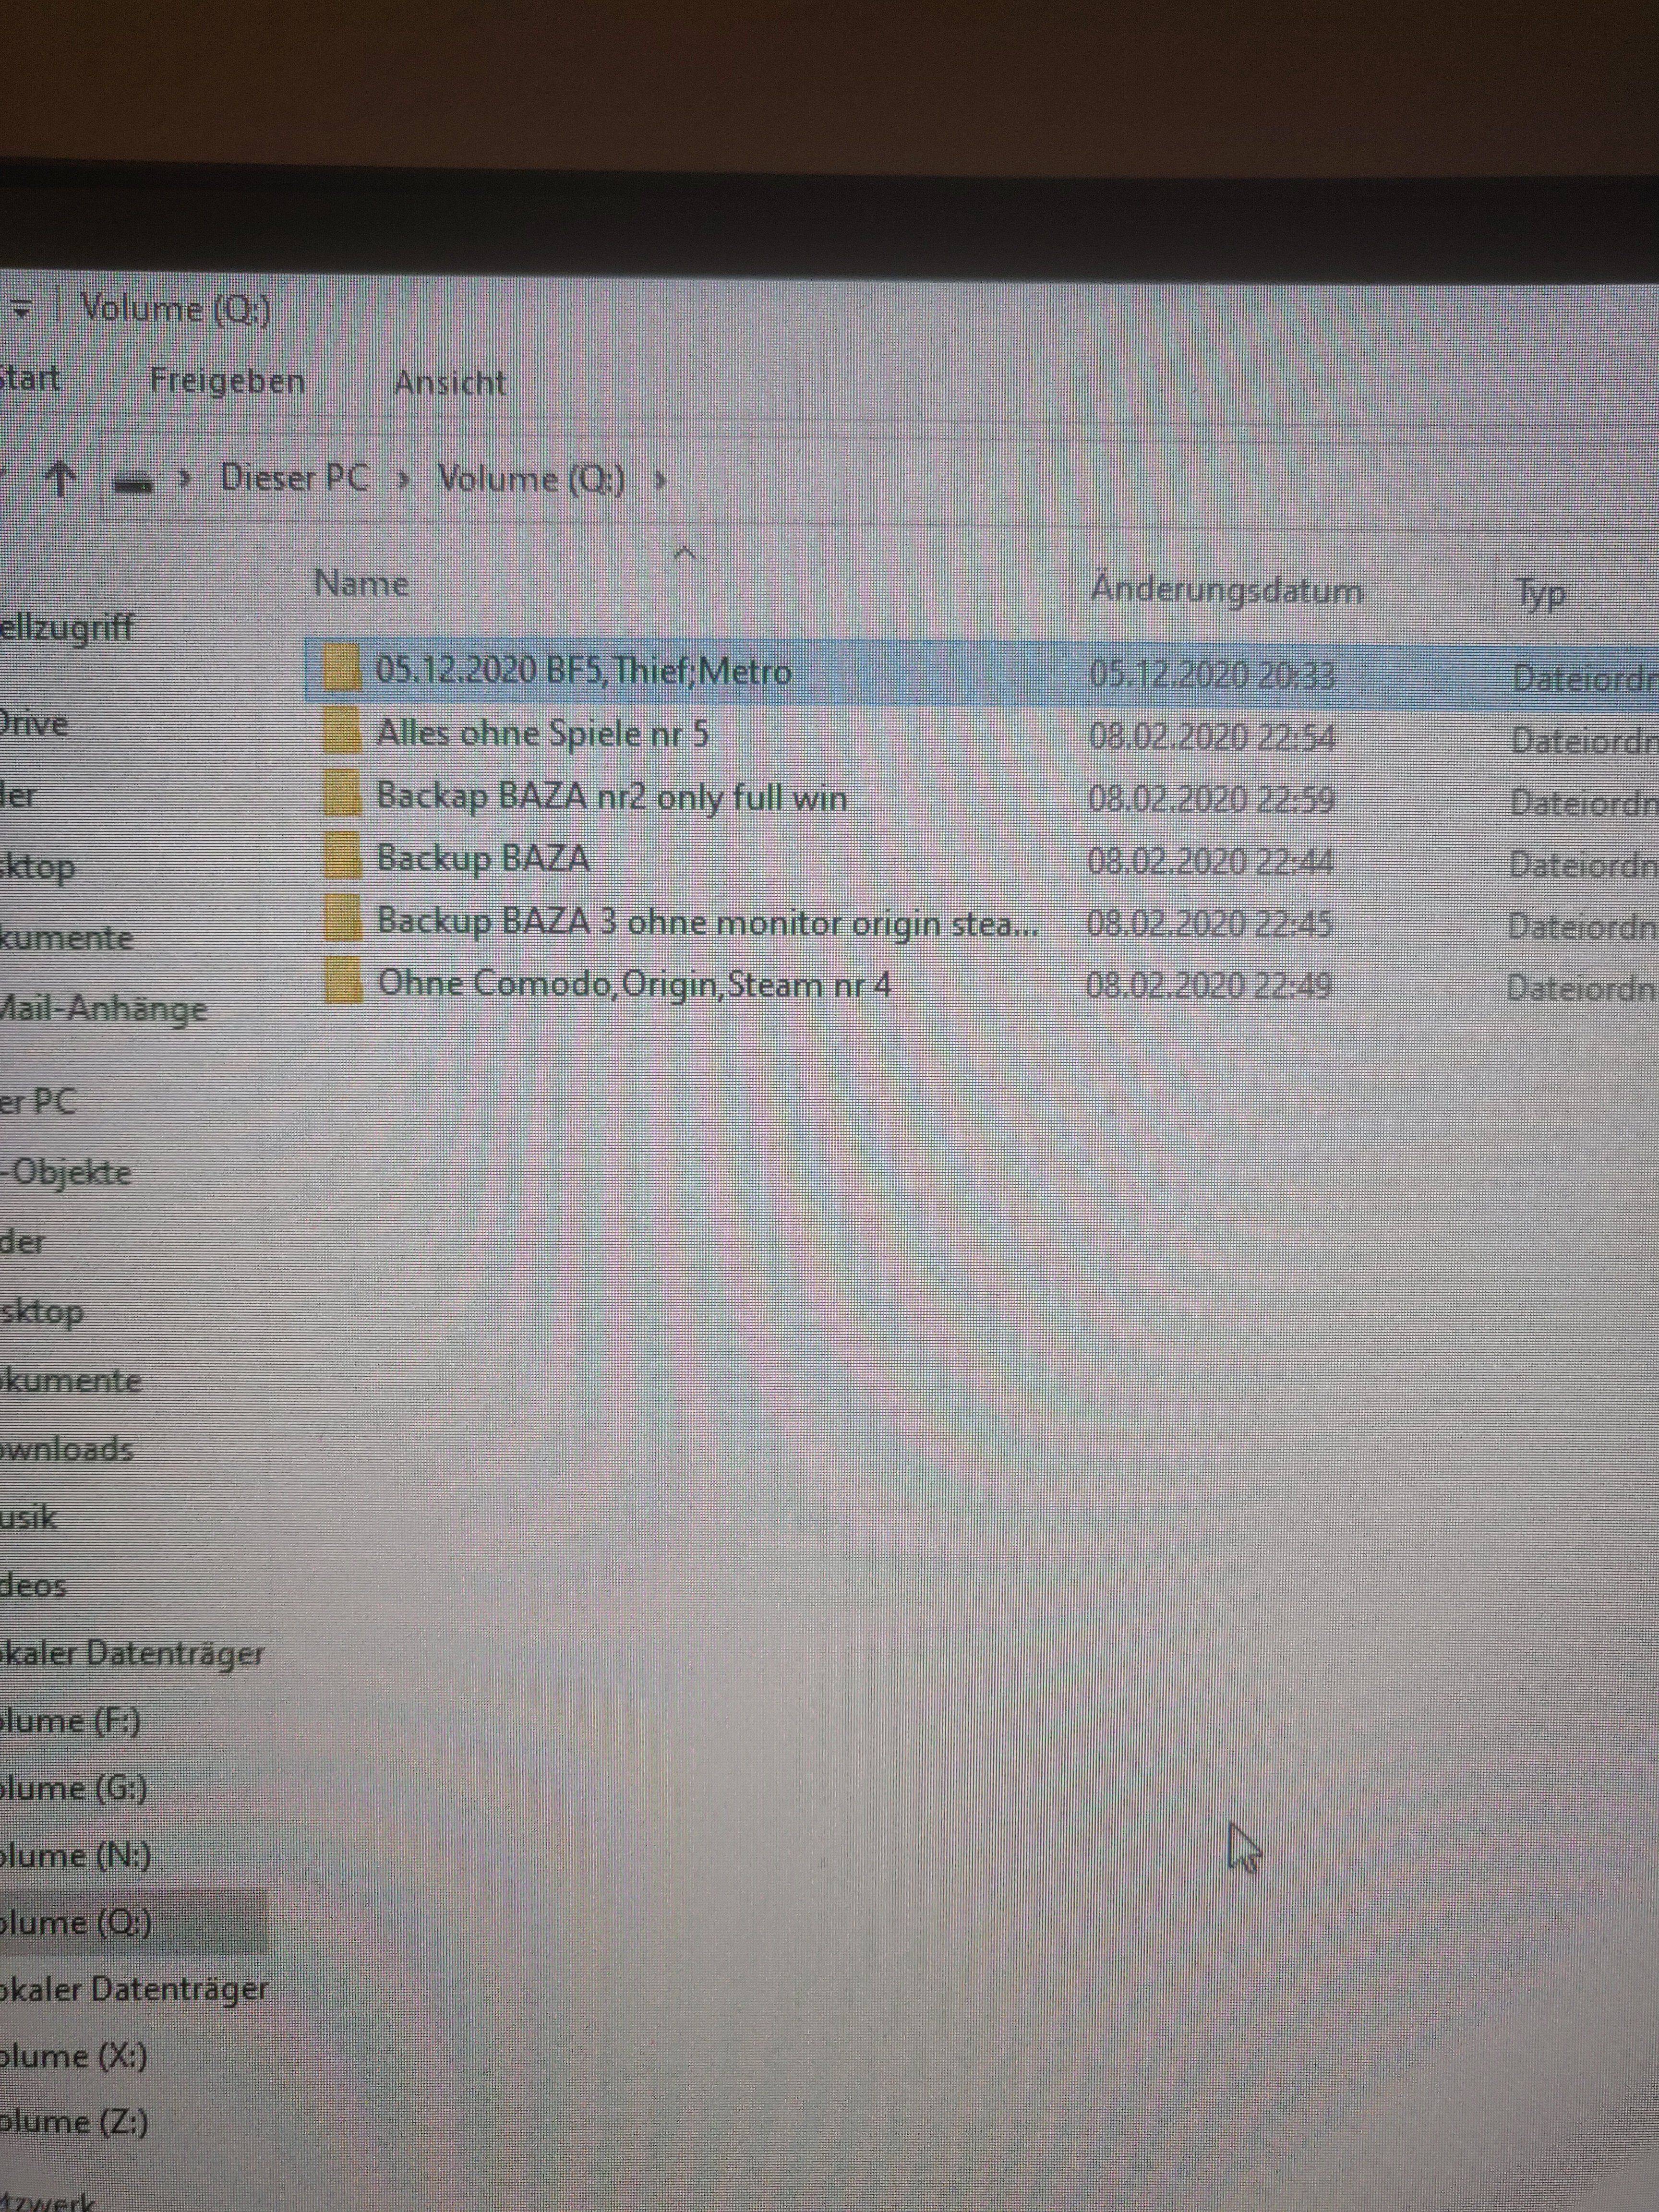Click the Alles ohne Spiele nr 5 folder icon
Image resolution: width=1659 pixels, height=2212 pixels.
click(x=342, y=732)
